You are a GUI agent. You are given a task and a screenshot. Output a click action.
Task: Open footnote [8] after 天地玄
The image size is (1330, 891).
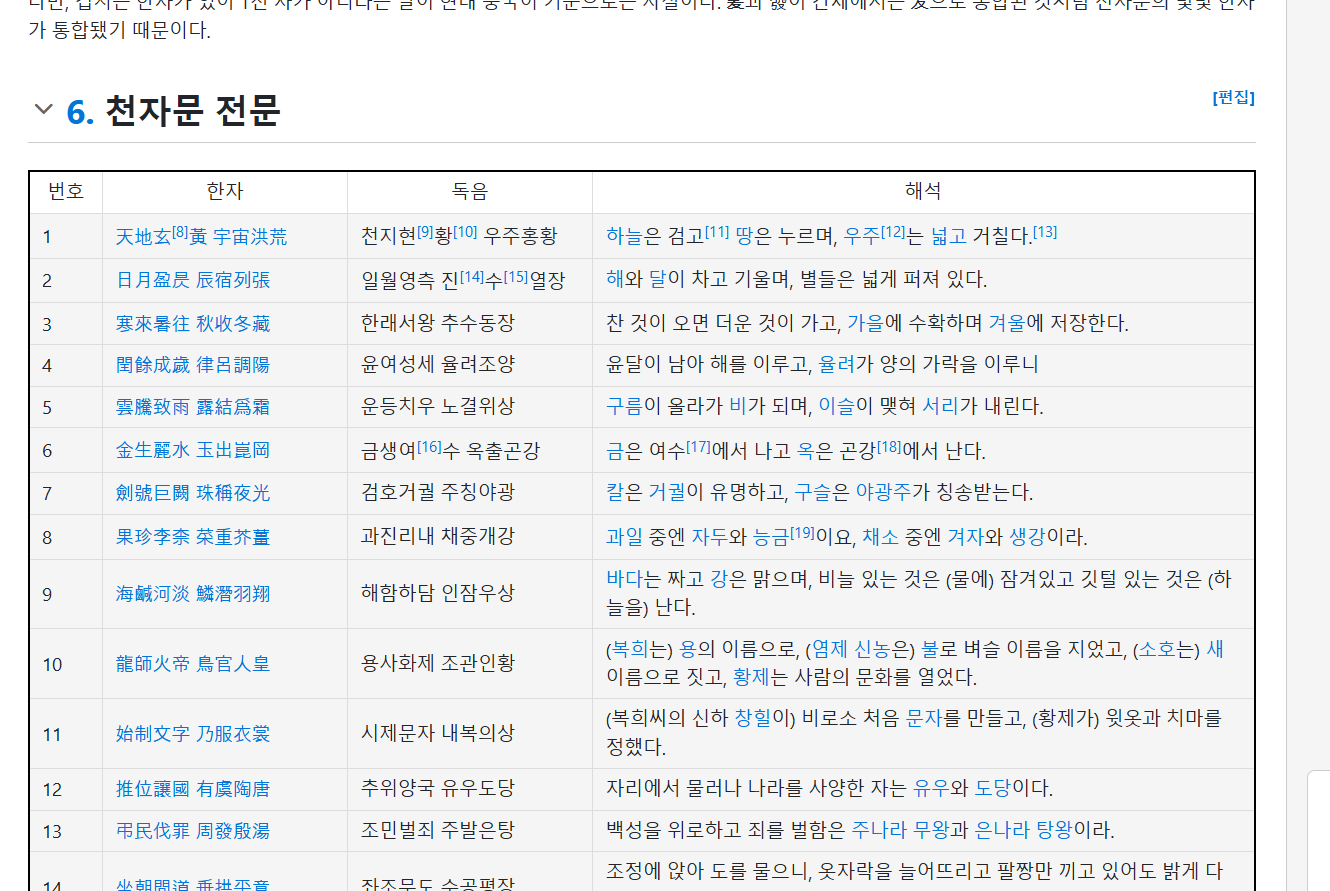click(180, 231)
